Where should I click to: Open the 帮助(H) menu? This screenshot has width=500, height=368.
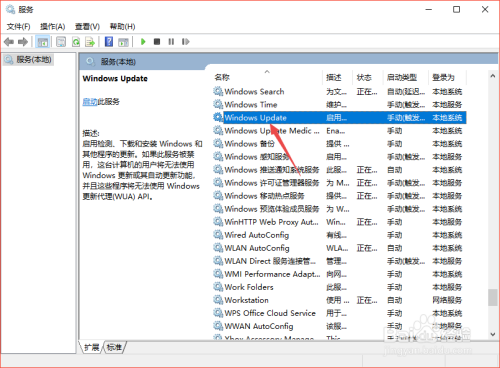click(x=123, y=26)
